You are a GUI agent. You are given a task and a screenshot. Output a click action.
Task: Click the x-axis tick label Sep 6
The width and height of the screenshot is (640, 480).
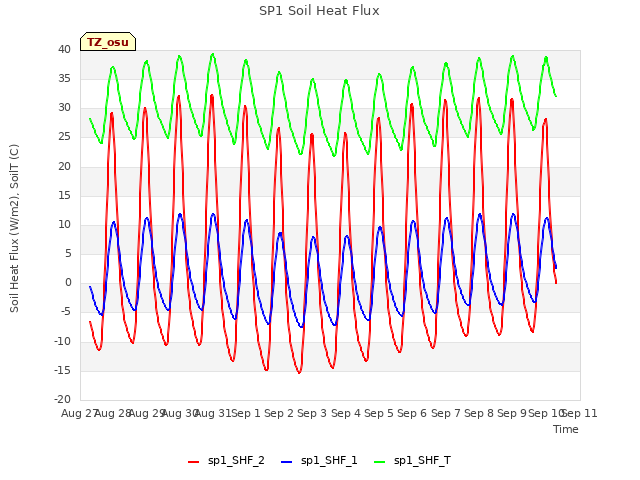click(x=412, y=413)
